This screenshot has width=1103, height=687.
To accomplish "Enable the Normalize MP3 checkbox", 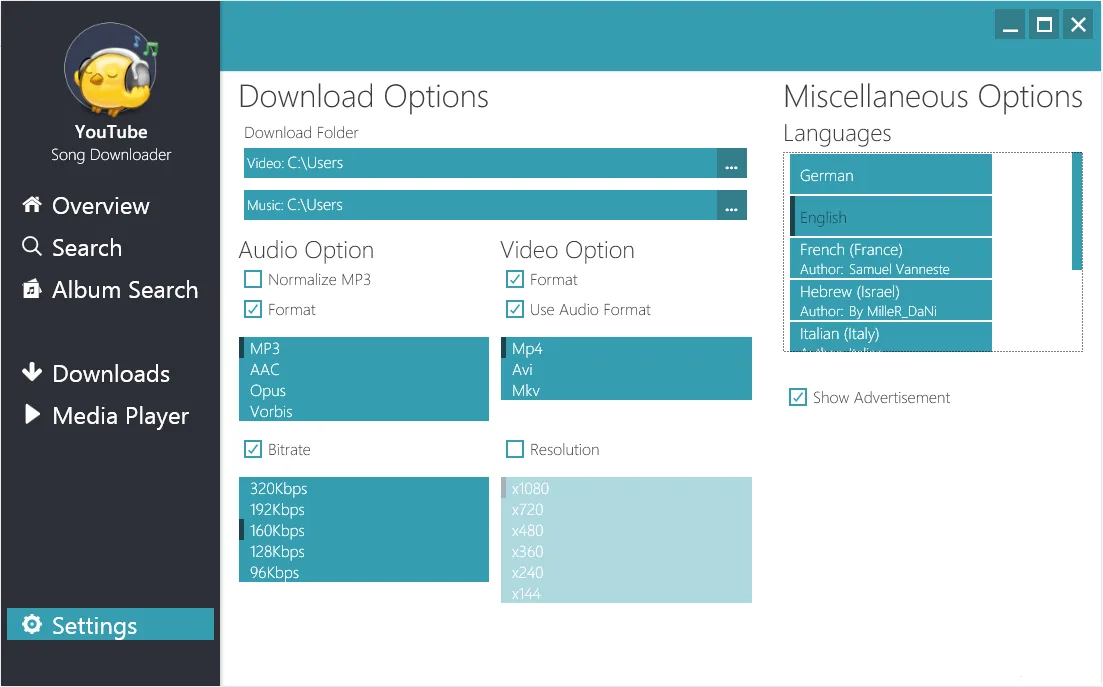I will tap(253, 279).
